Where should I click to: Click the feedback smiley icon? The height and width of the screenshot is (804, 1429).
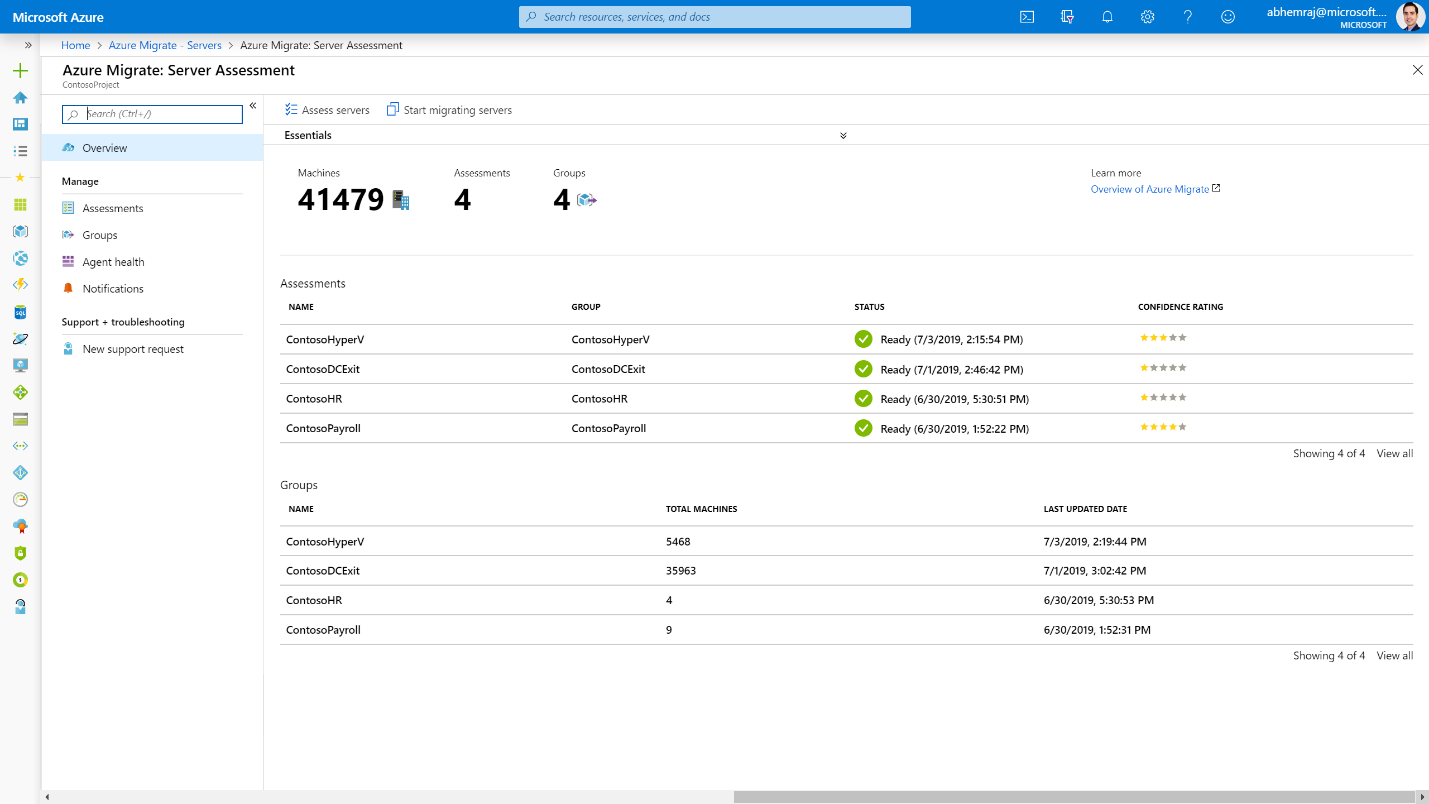1228,17
